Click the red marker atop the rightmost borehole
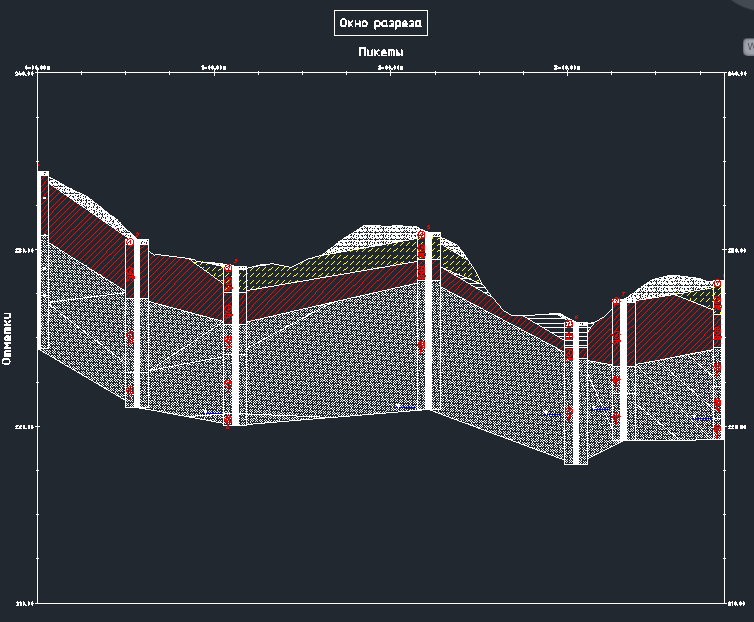The height and width of the screenshot is (622, 754). [717, 284]
